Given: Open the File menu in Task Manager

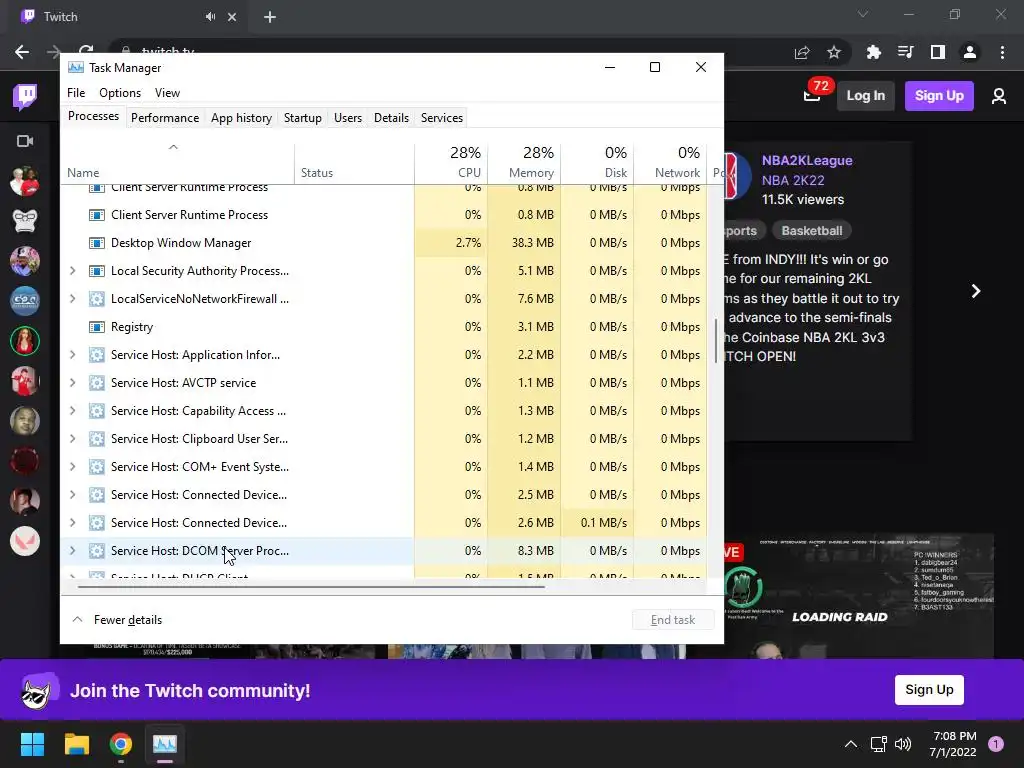Looking at the screenshot, I should (76, 93).
